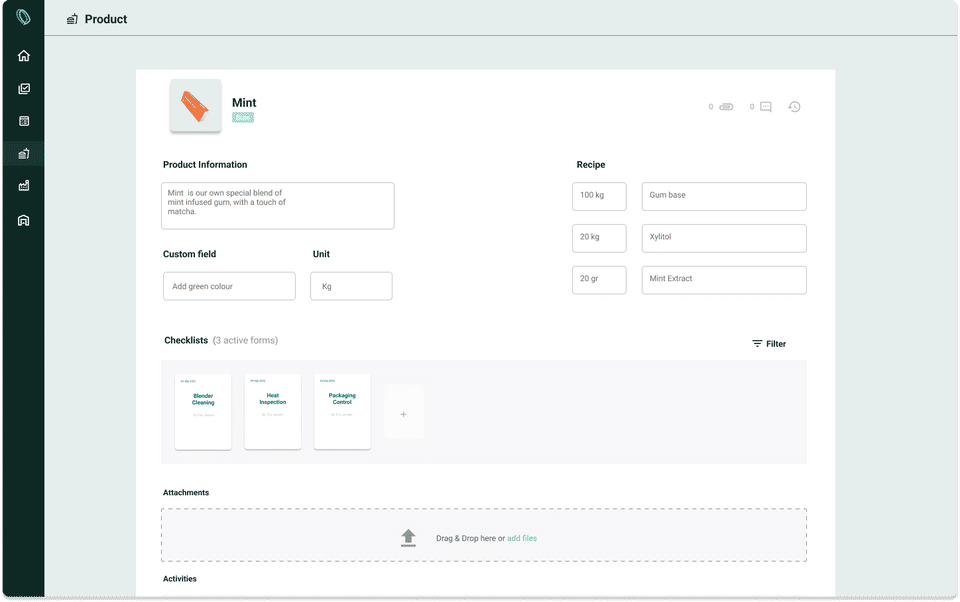960x602 pixels.
Task: Open the factory production sidebar icon
Action: click(24, 186)
